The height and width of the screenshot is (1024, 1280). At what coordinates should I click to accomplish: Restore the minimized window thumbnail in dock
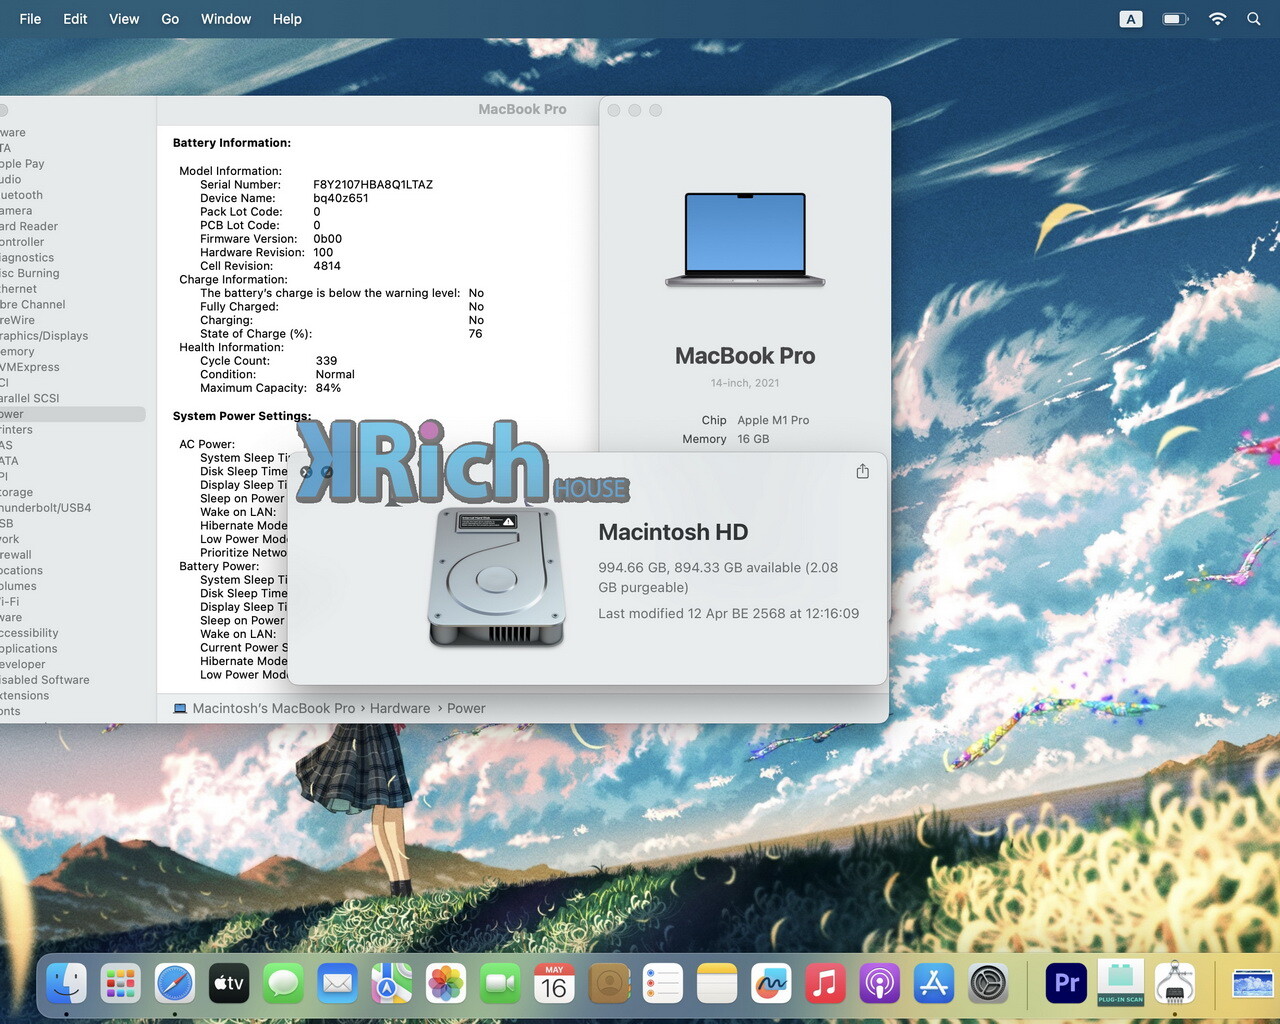tap(1253, 984)
